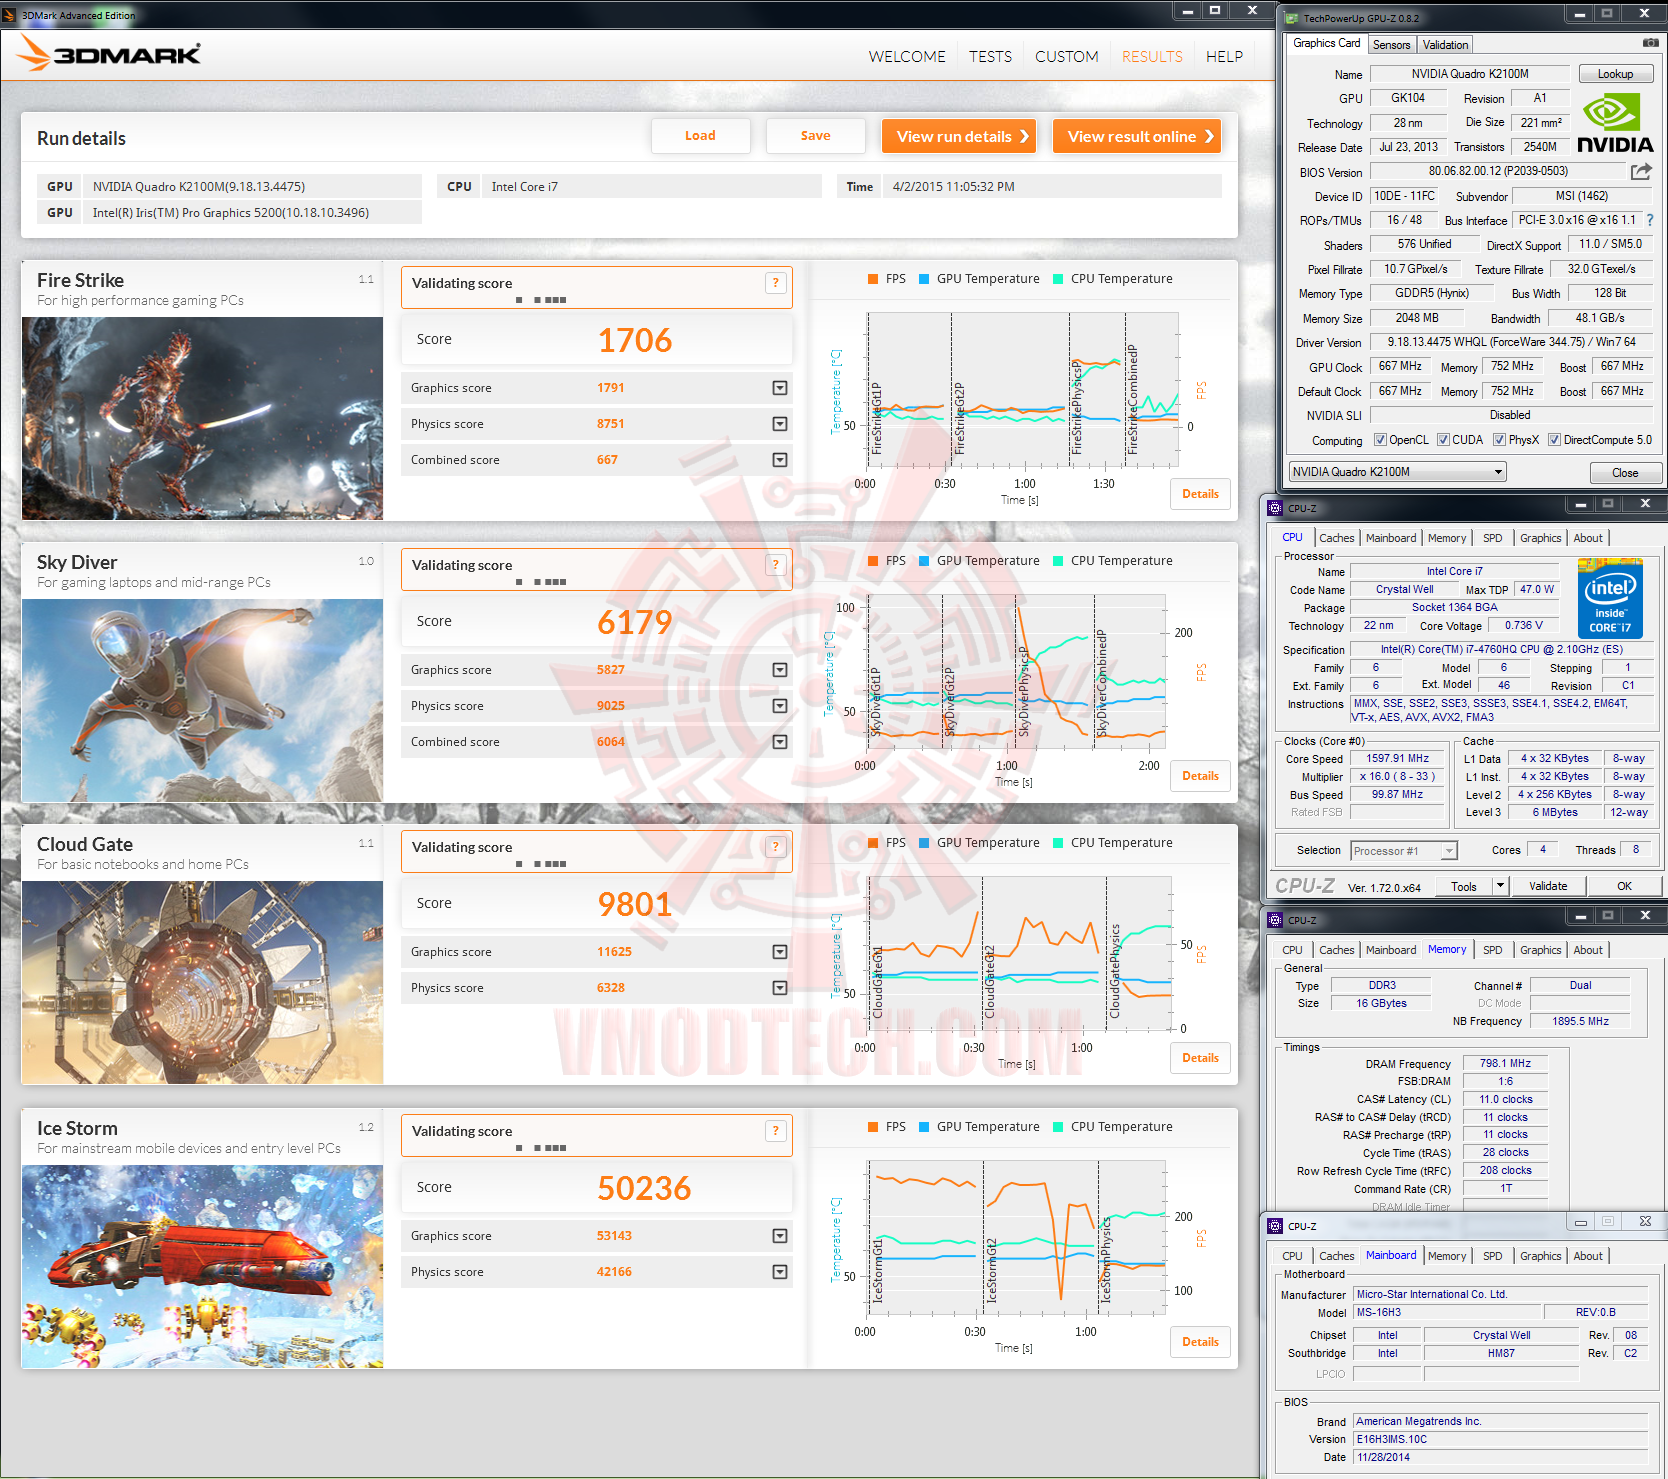Open View result online

pos(1137,136)
